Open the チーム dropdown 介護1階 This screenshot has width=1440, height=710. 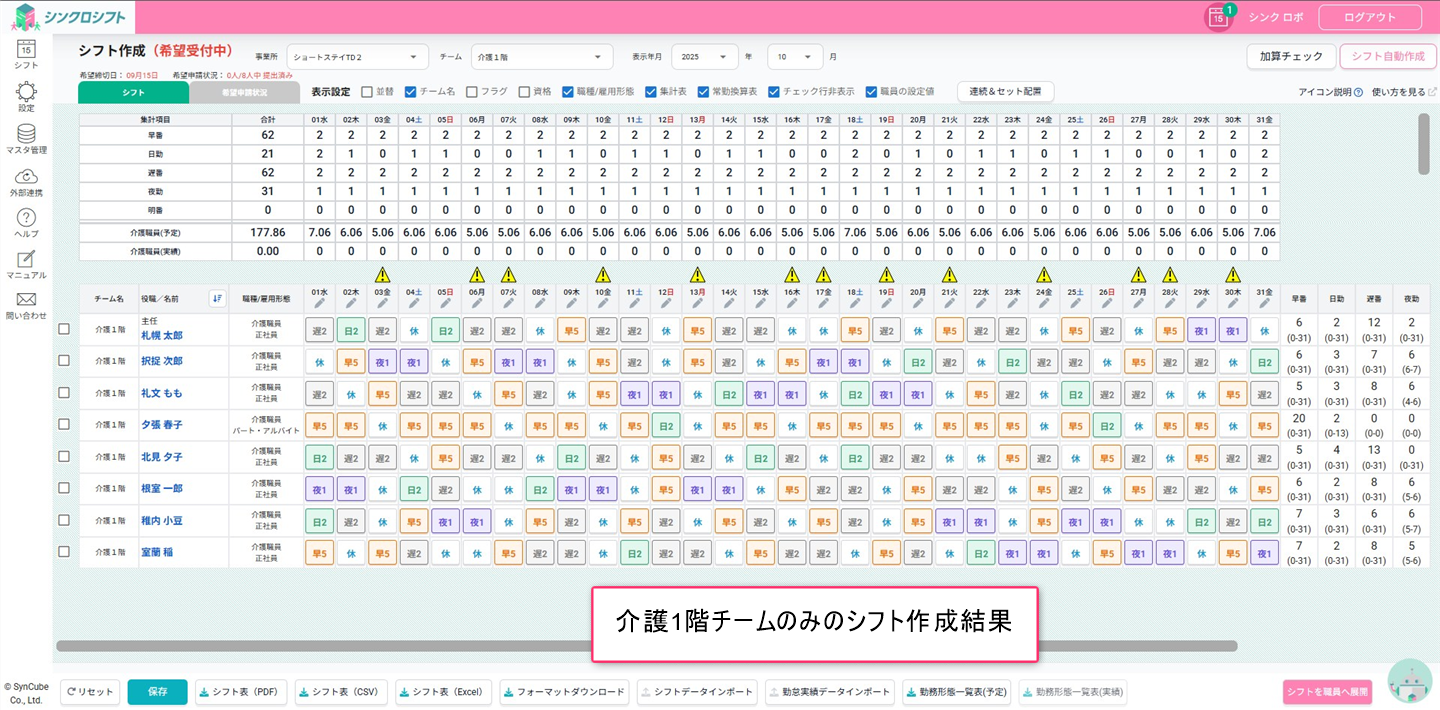(541, 57)
